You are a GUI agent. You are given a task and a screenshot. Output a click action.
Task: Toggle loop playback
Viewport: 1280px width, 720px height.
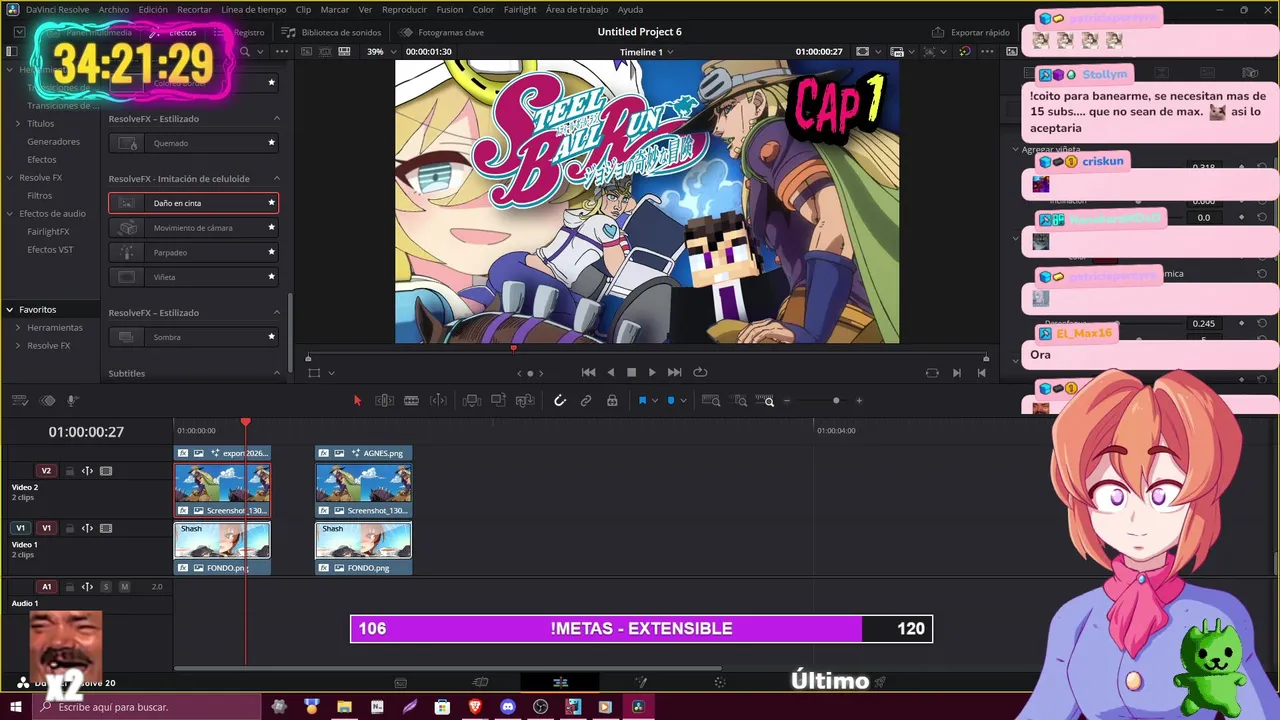(x=700, y=372)
